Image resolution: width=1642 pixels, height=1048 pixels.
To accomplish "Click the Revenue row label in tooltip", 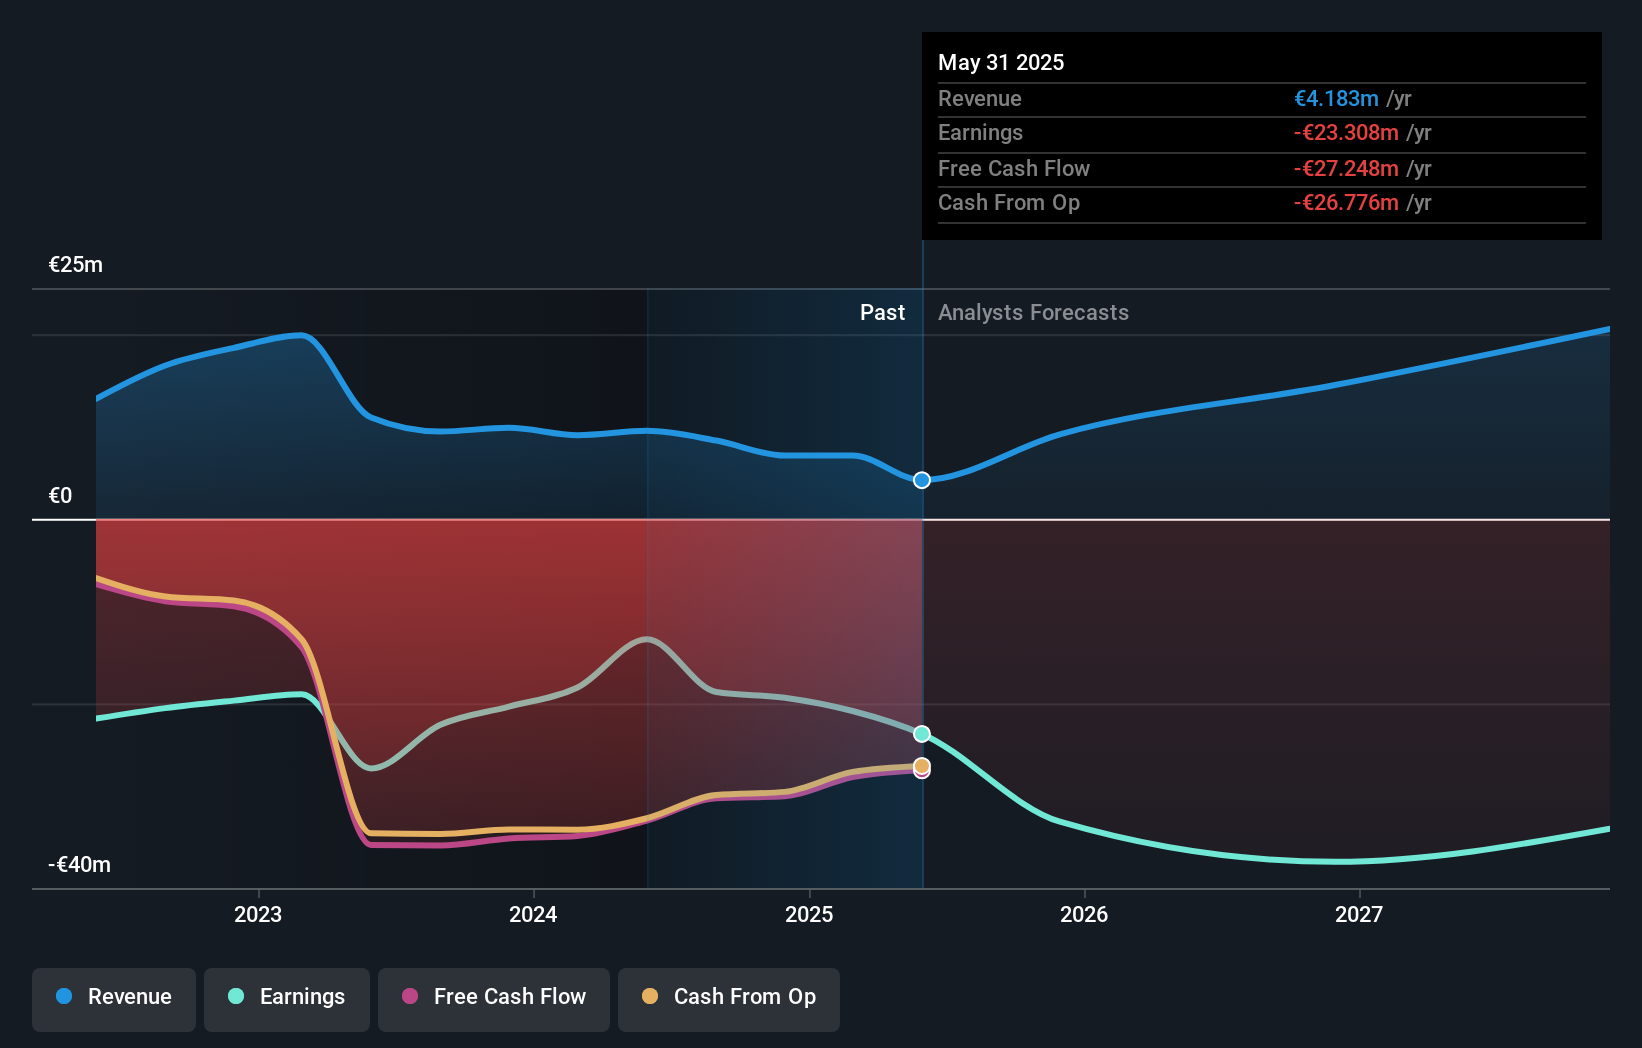I will tap(980, 99).
